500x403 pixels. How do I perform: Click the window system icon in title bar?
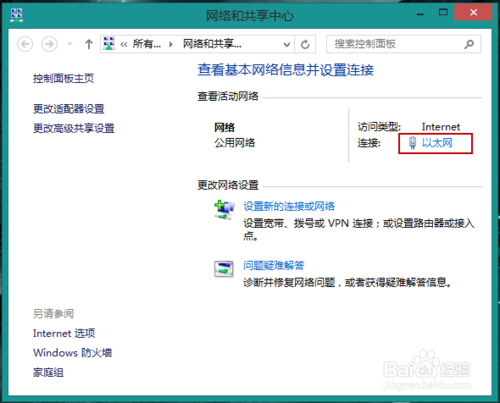point(16,15)
